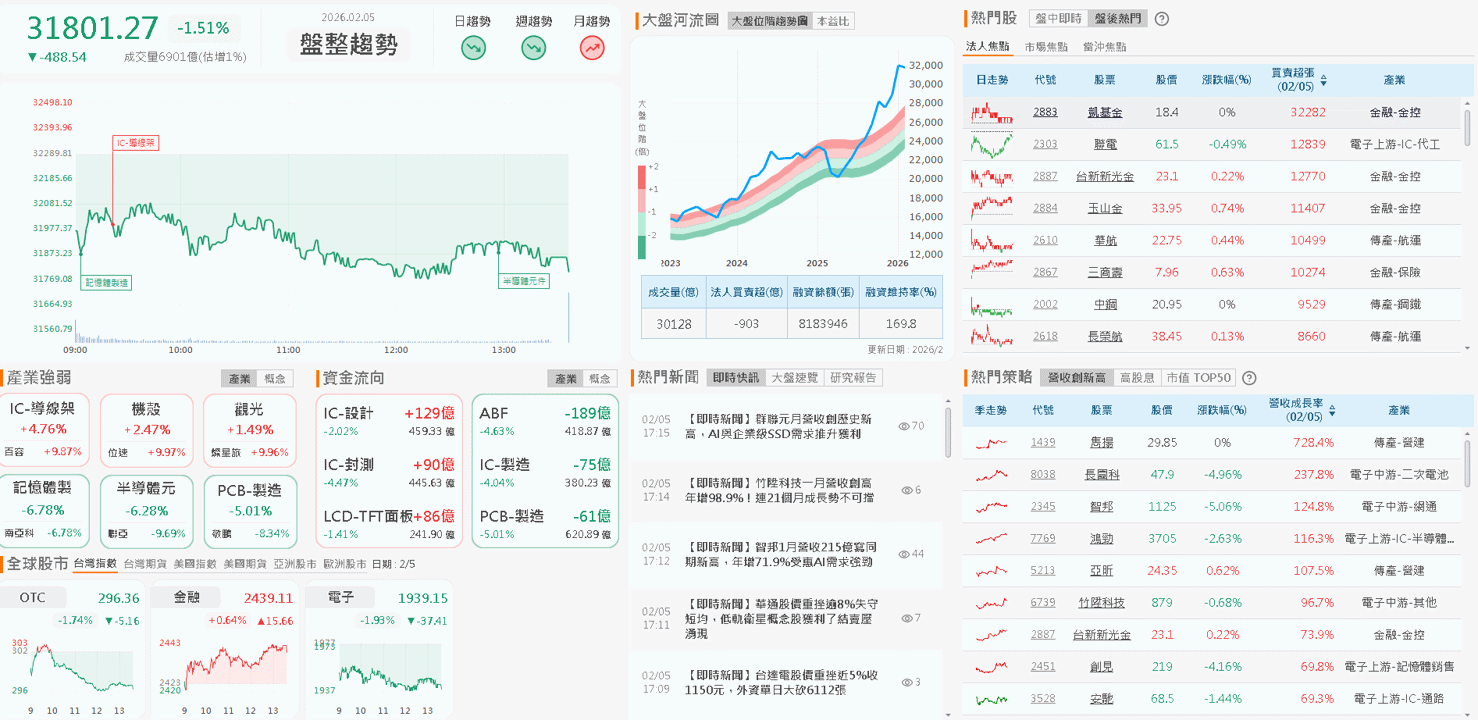Select 盤後熱門 mode in 熱門股
1478x720 pixels.
pos(1117,19)
